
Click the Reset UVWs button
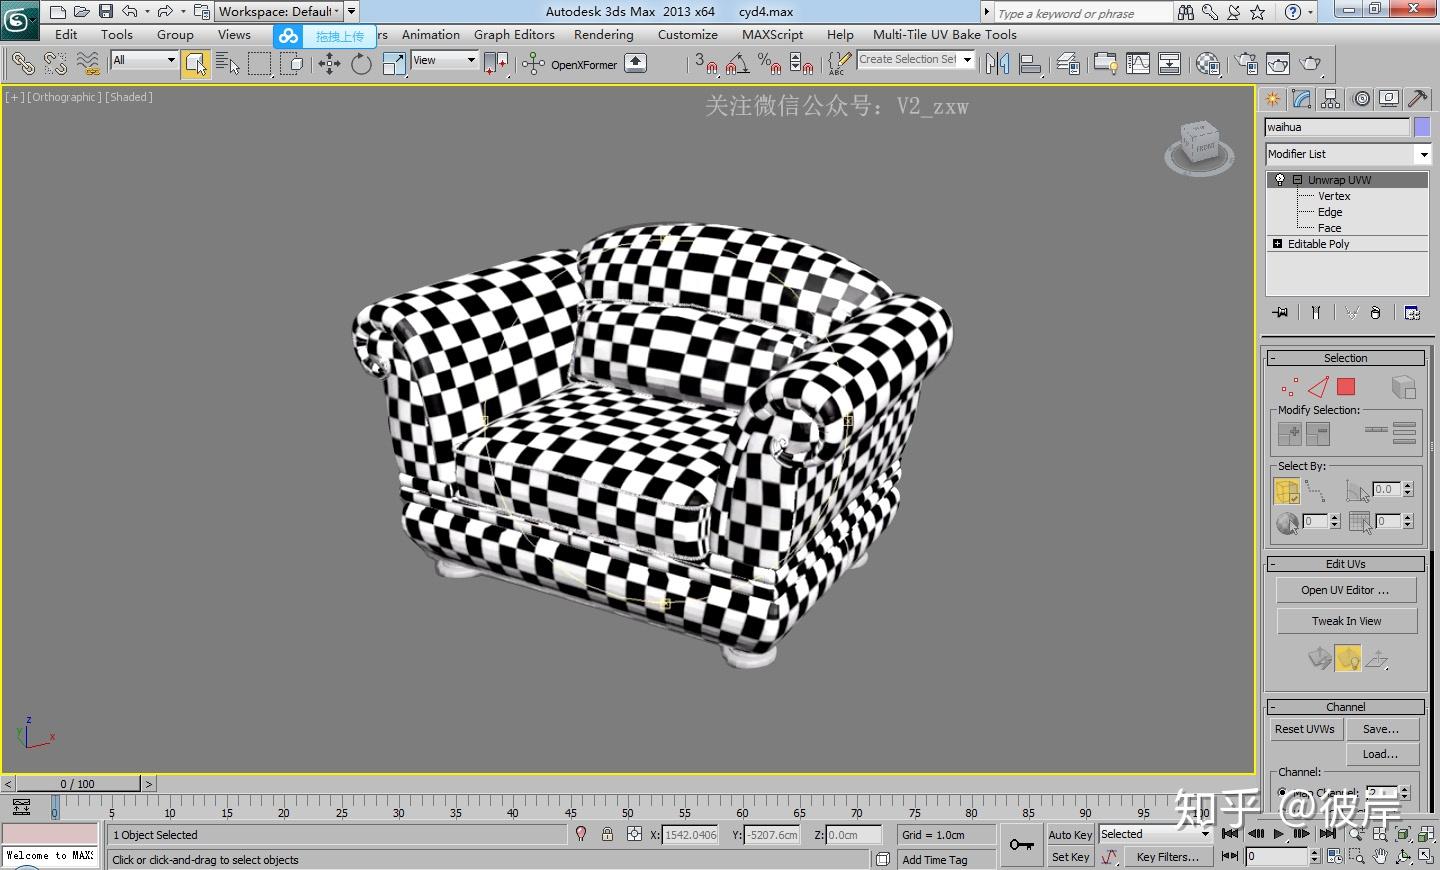pyautogui.click(x=1304, y=729)
